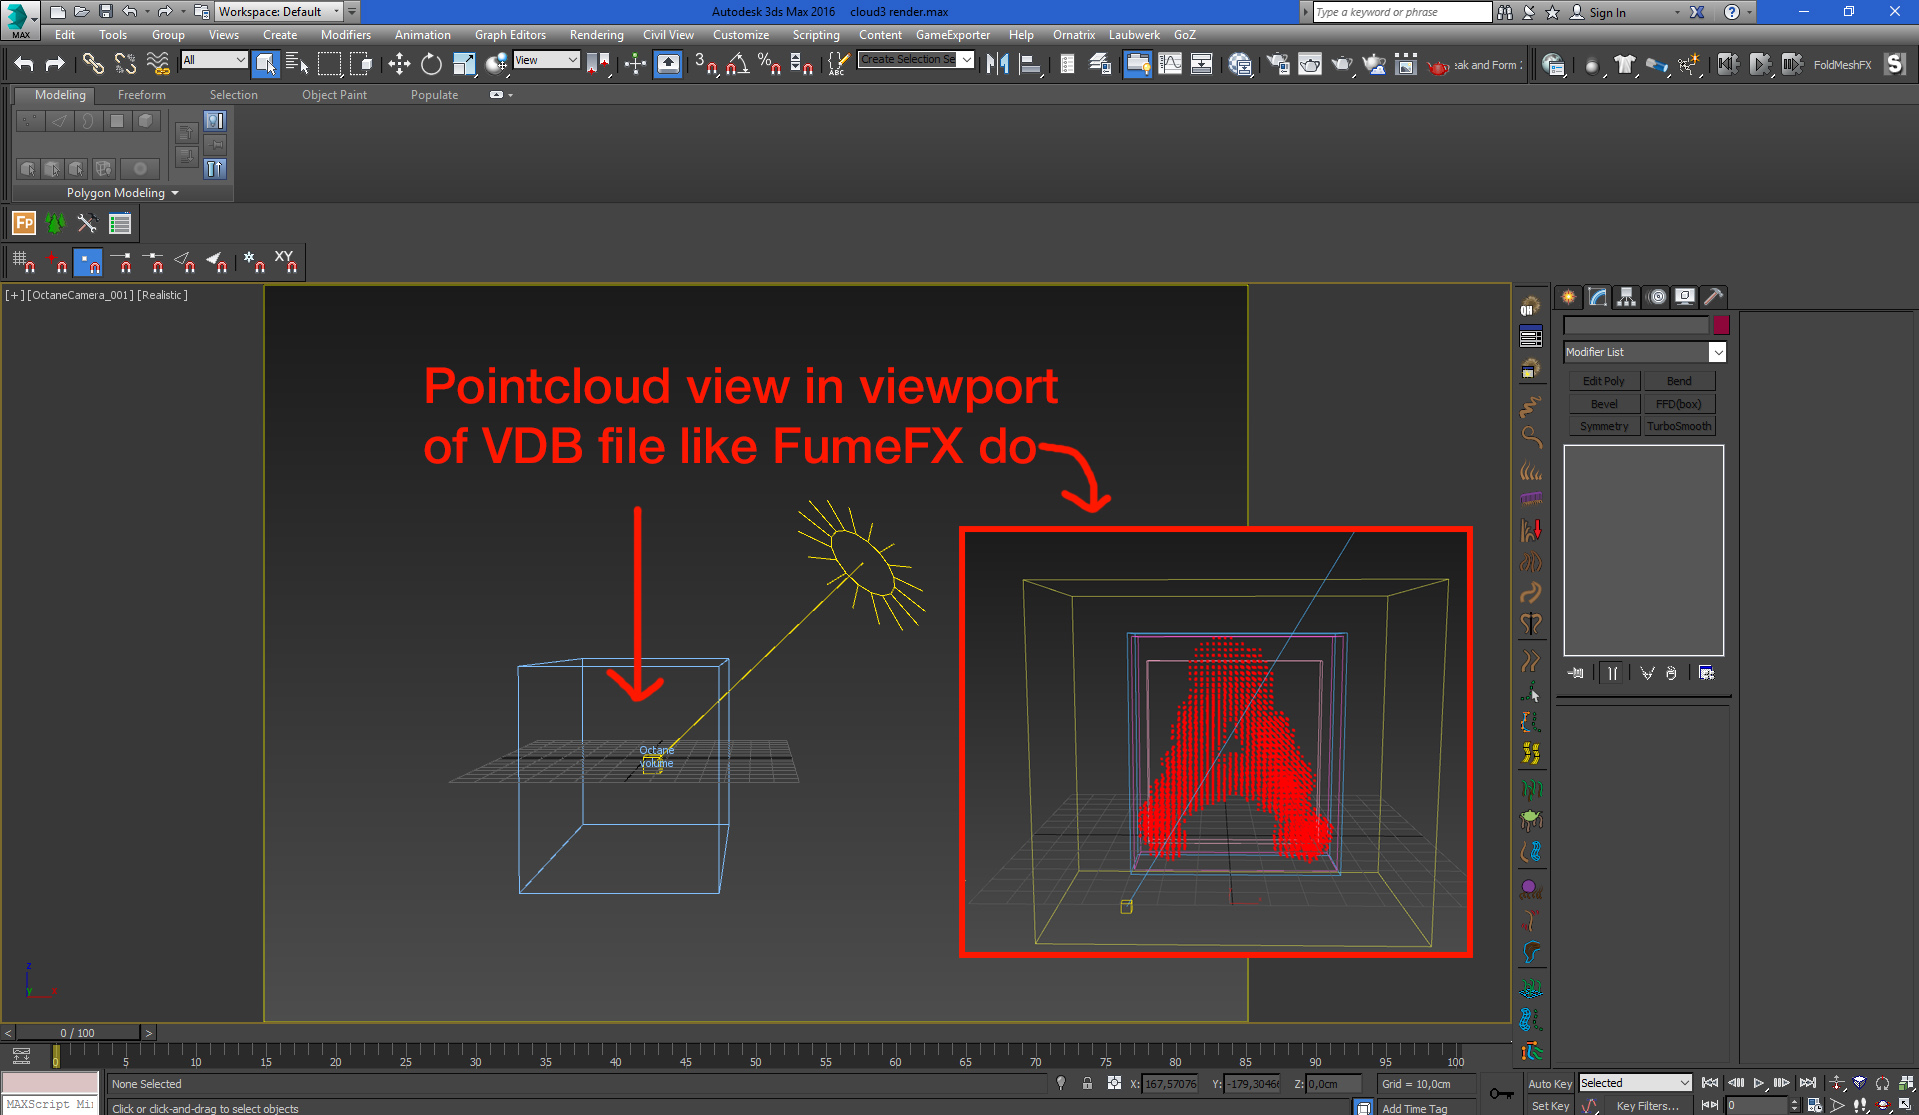Choose the Select and Rotate tool
The image size is (1919, 1115).
(x=431, y=65)
